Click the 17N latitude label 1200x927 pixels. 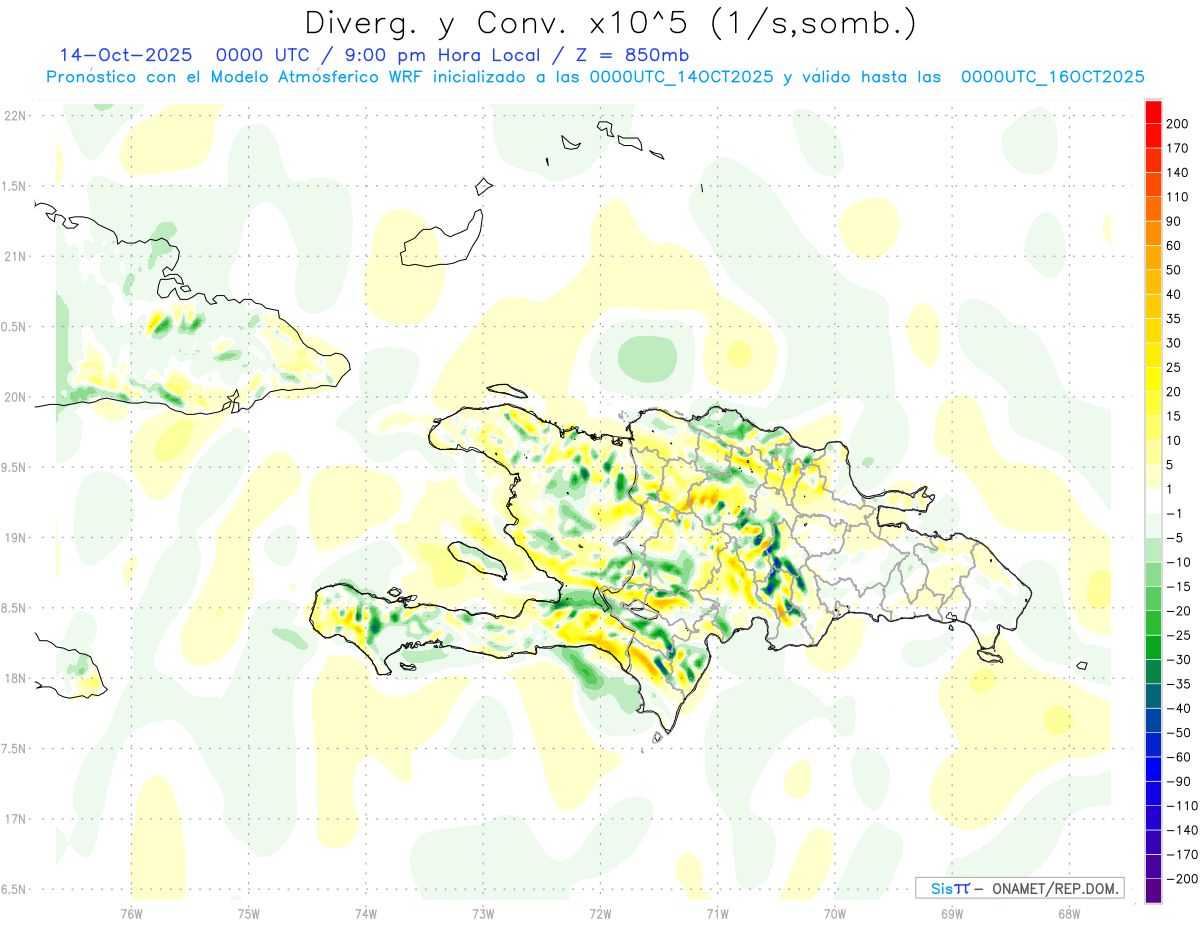(15, 819)
